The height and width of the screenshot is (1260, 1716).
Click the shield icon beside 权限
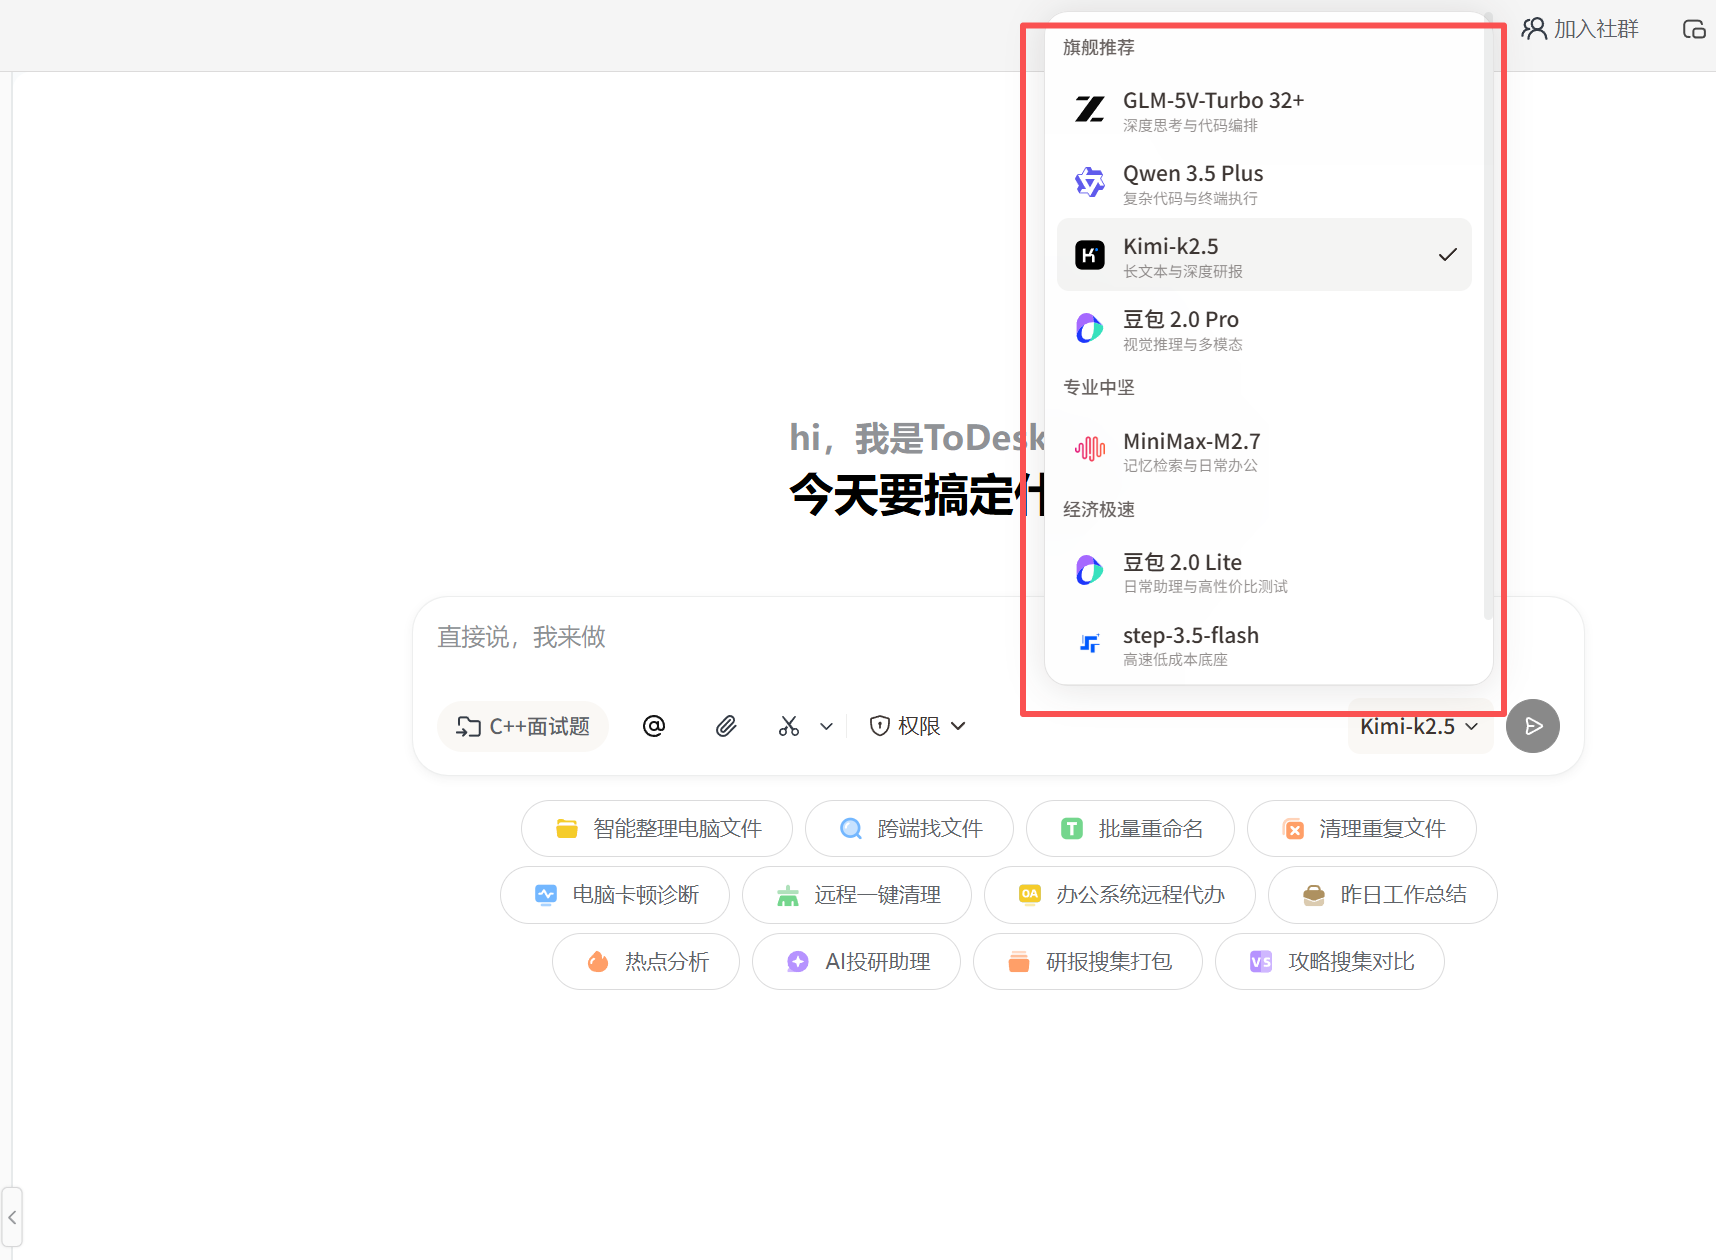(880, 726)
